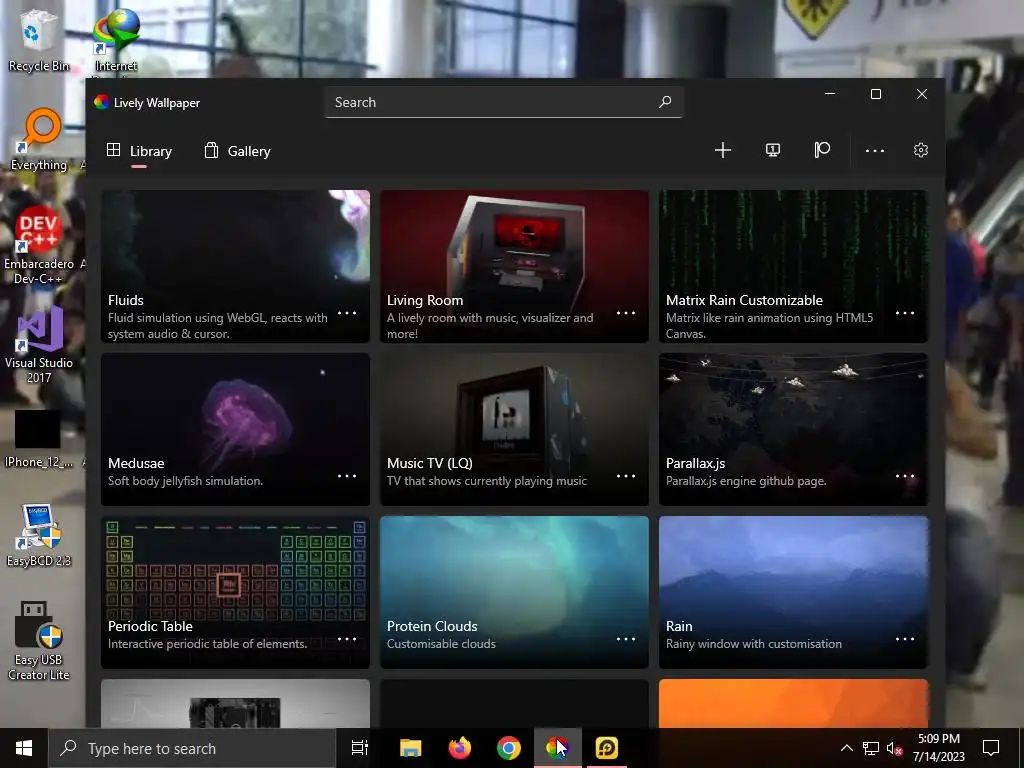Click the yellow app icon on taskbar
Viewport: 1024px width, 768px height.
click(607, 748)
